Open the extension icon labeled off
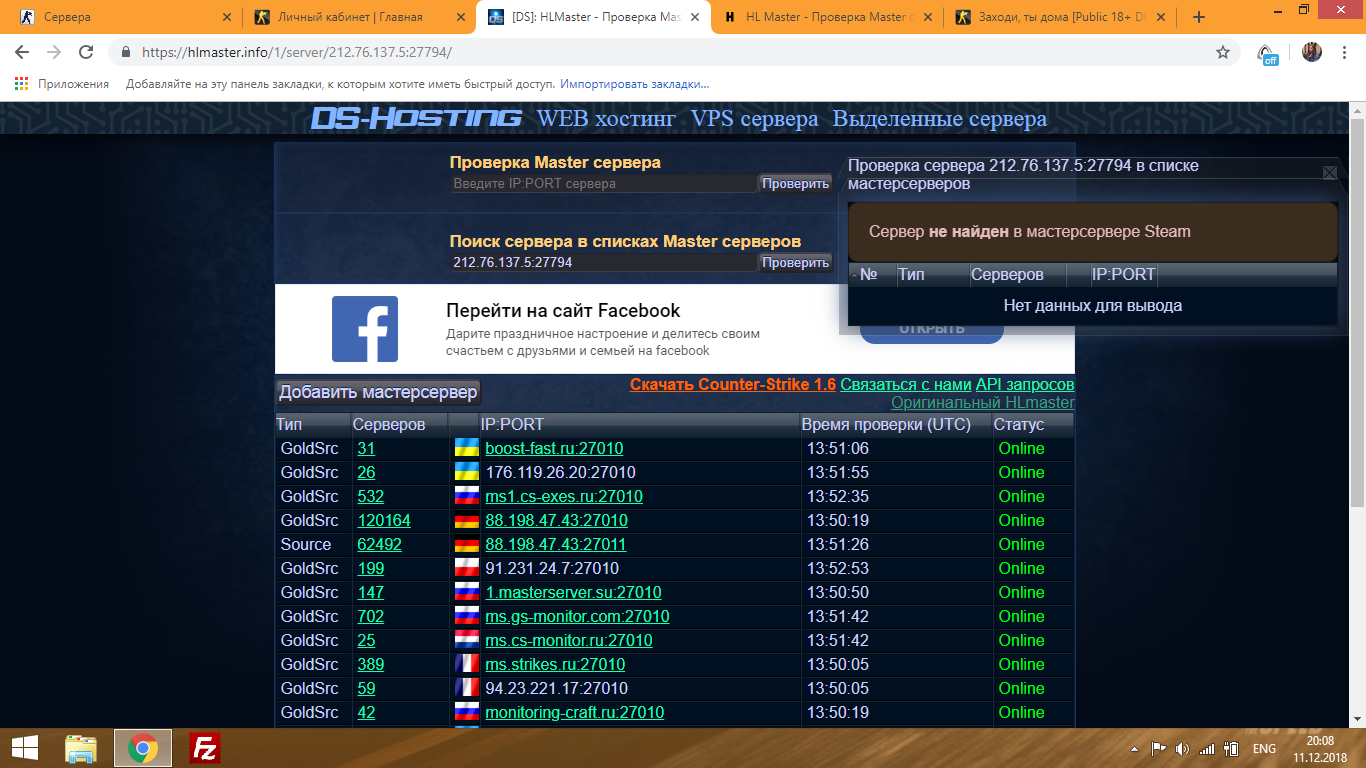This screenshot has height=768, width=1366. click(x=1267, y=54)
